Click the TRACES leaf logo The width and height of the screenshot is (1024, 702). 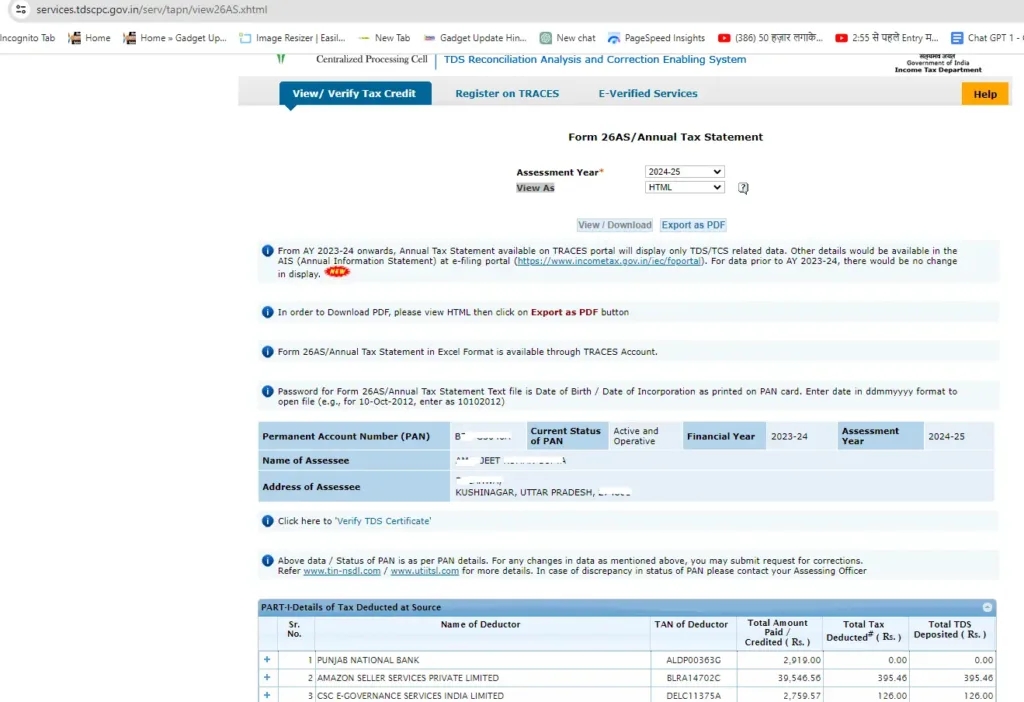click(x=281, y=59)
